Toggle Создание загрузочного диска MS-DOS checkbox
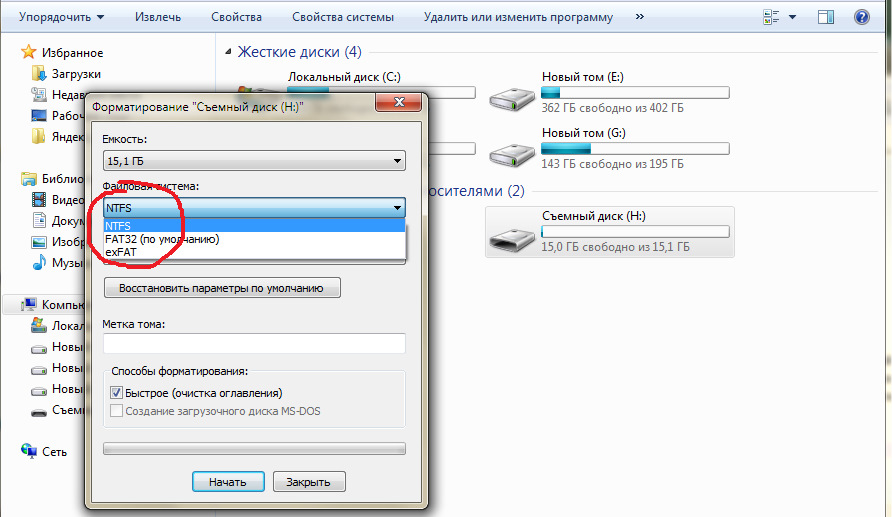 pyautogui.click(x=116, y=411)
